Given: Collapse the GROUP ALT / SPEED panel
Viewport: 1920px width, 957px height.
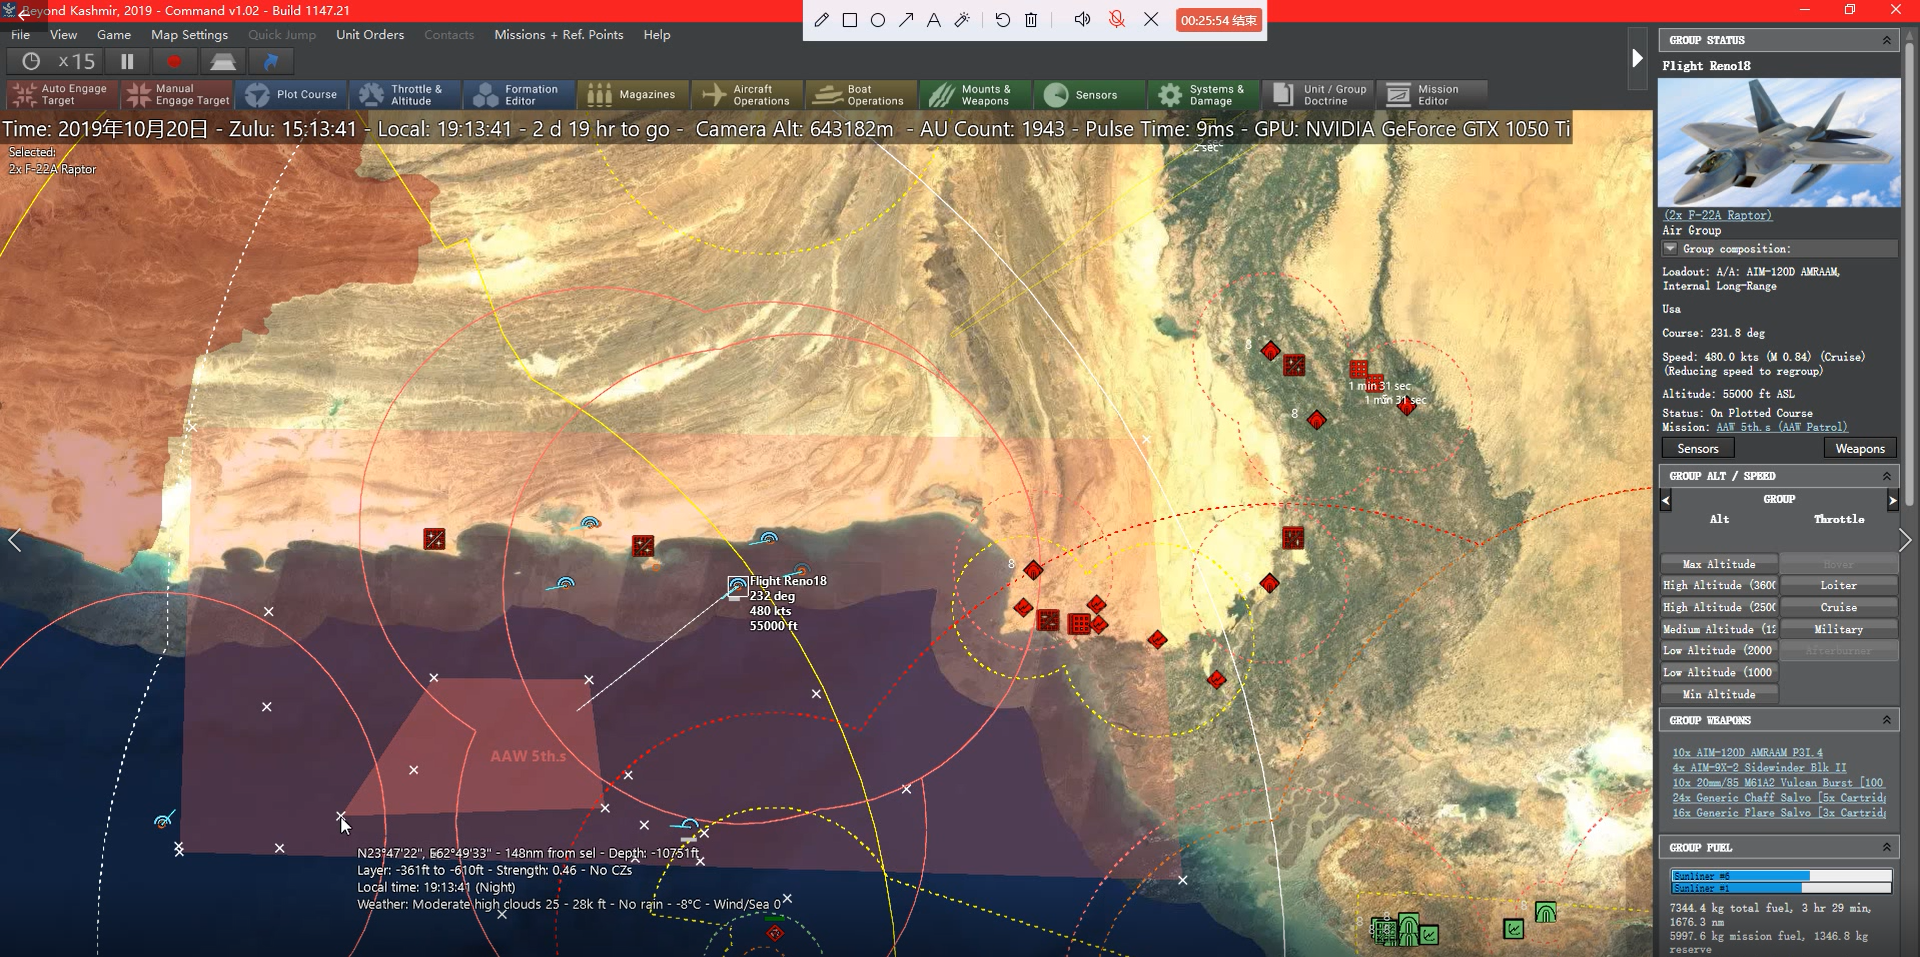Looking at the screenshot, I should tap(1886, 475).
